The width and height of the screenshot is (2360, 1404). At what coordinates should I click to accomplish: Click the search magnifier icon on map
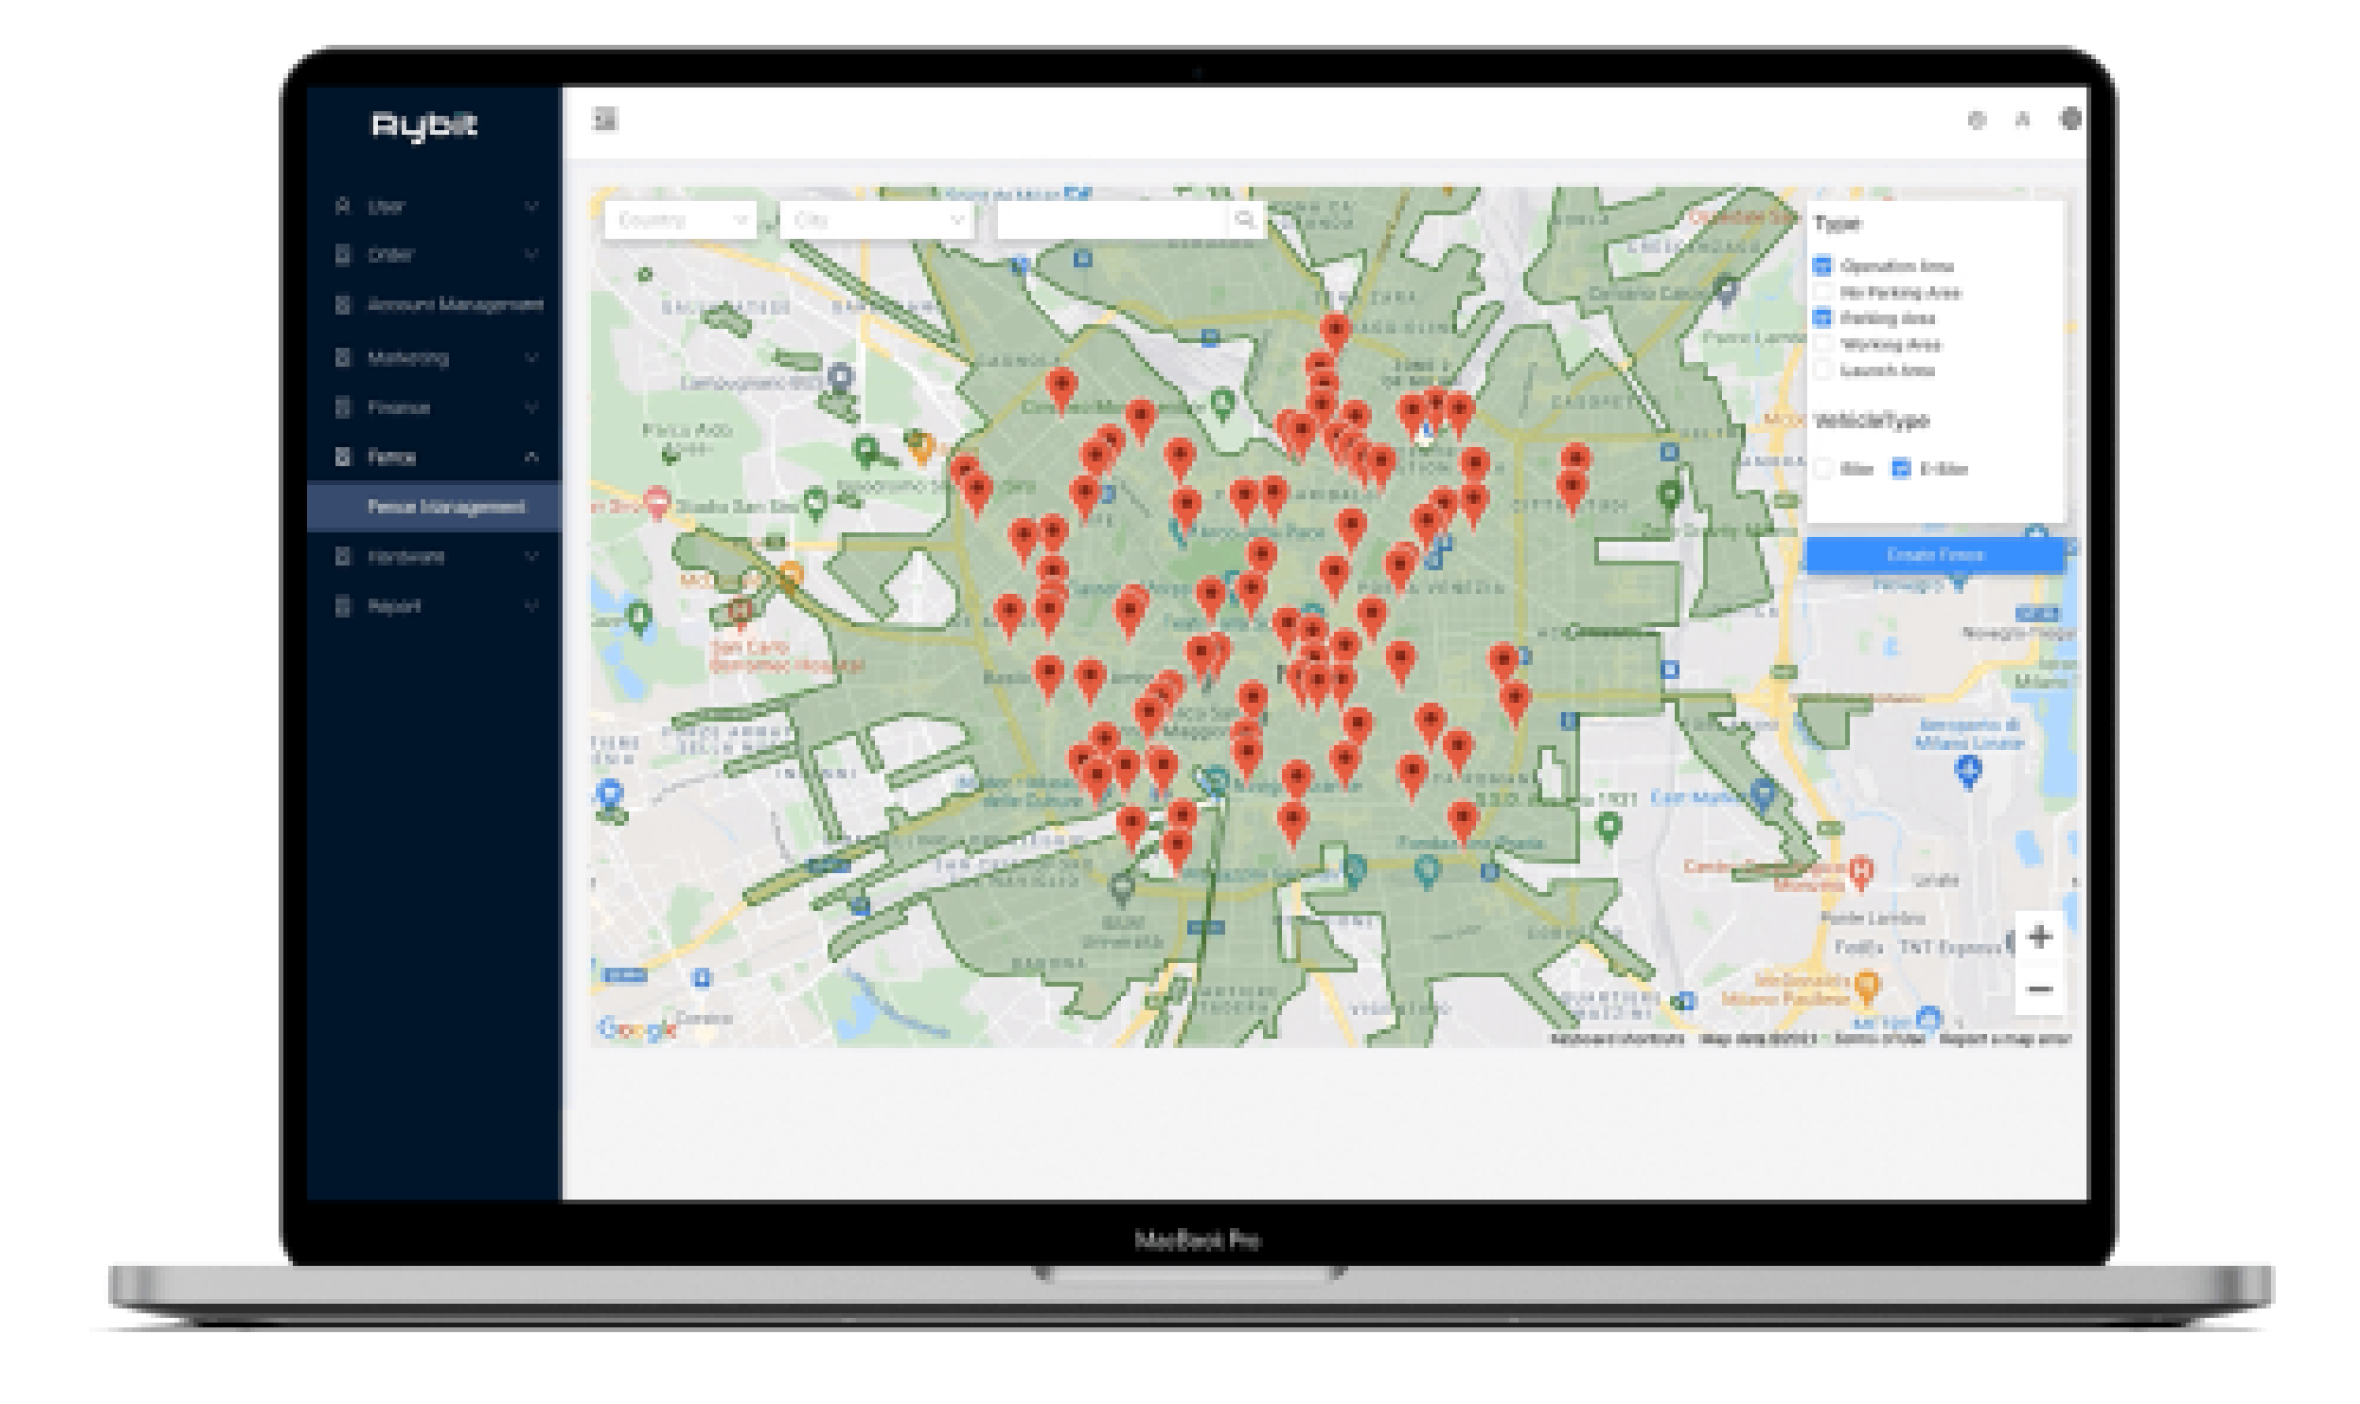coord(1244,220)
